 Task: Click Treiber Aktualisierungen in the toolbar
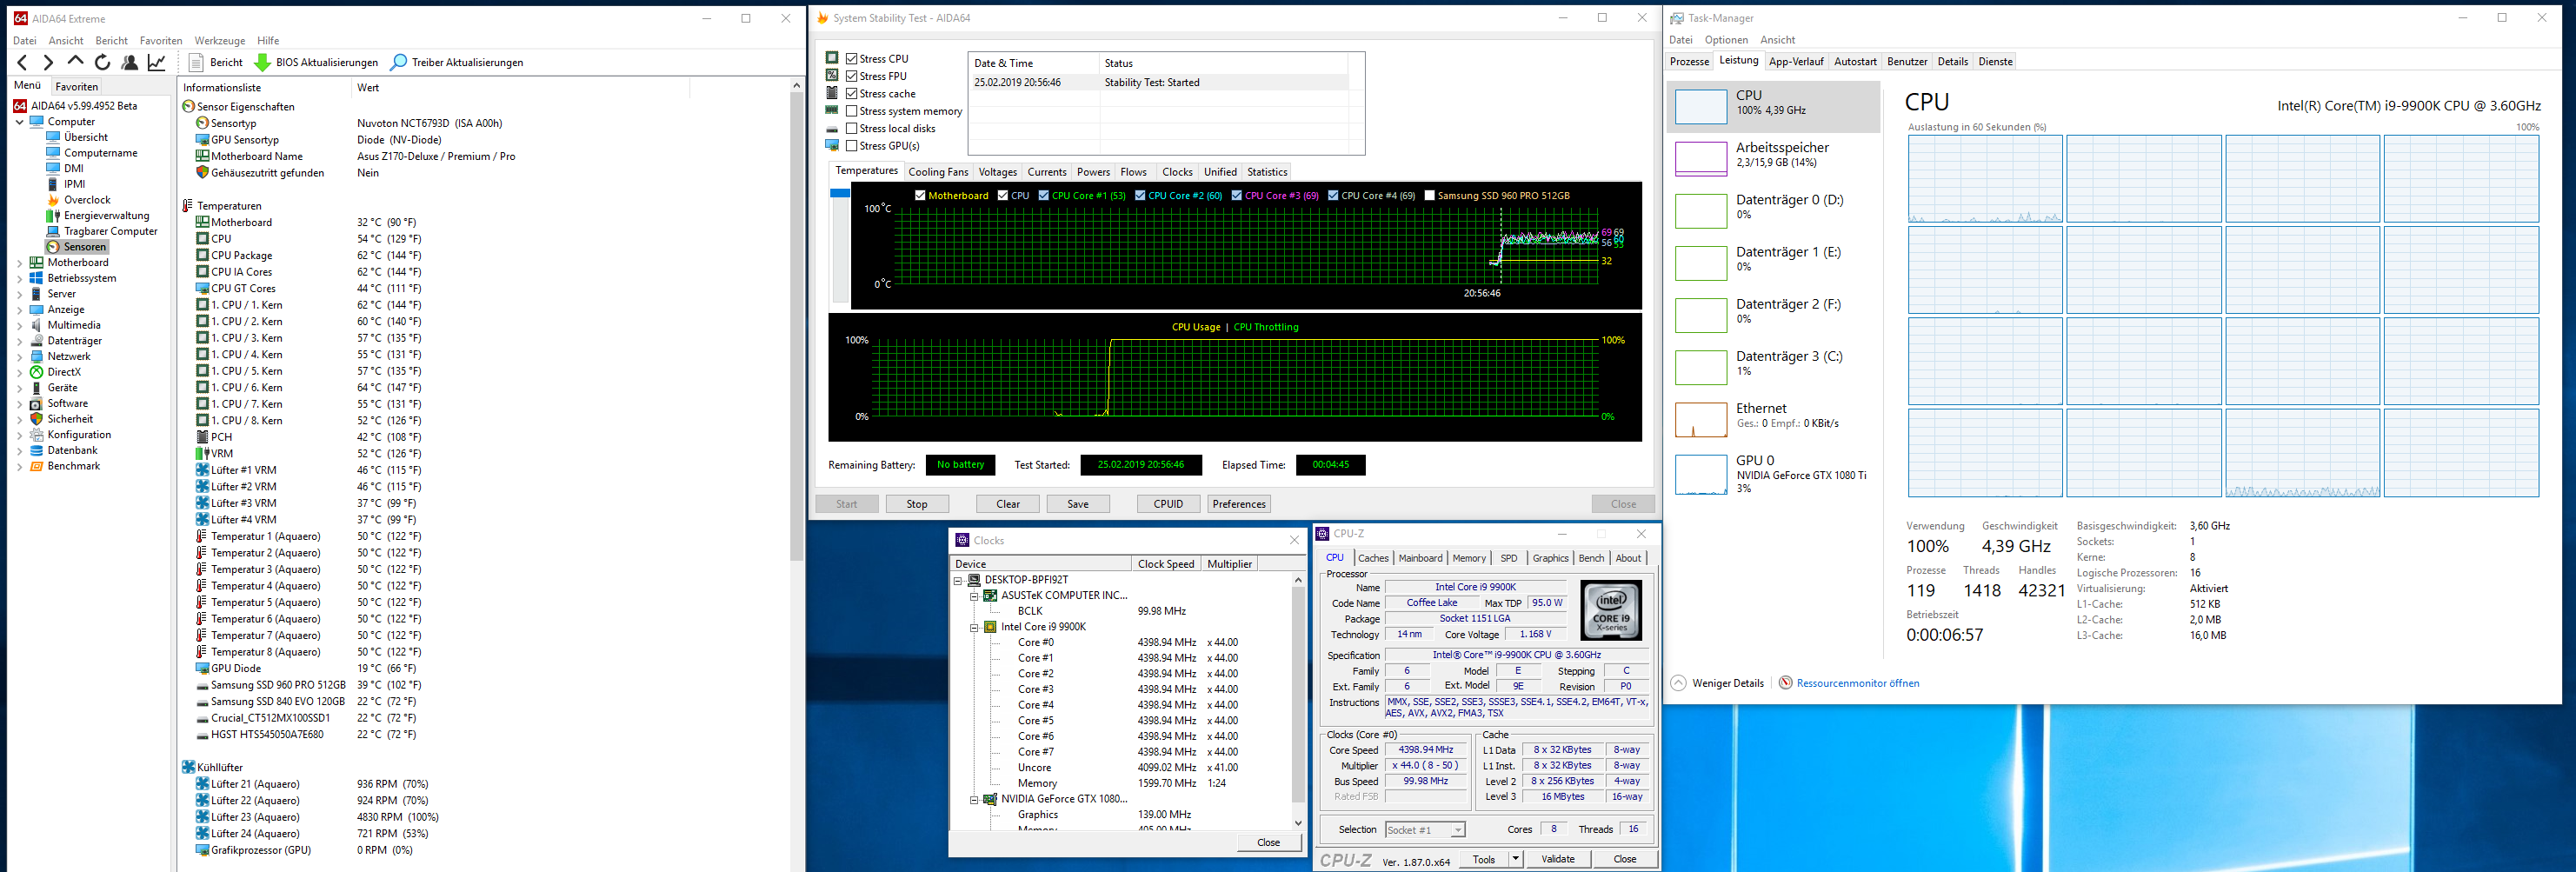pos(457,62)
